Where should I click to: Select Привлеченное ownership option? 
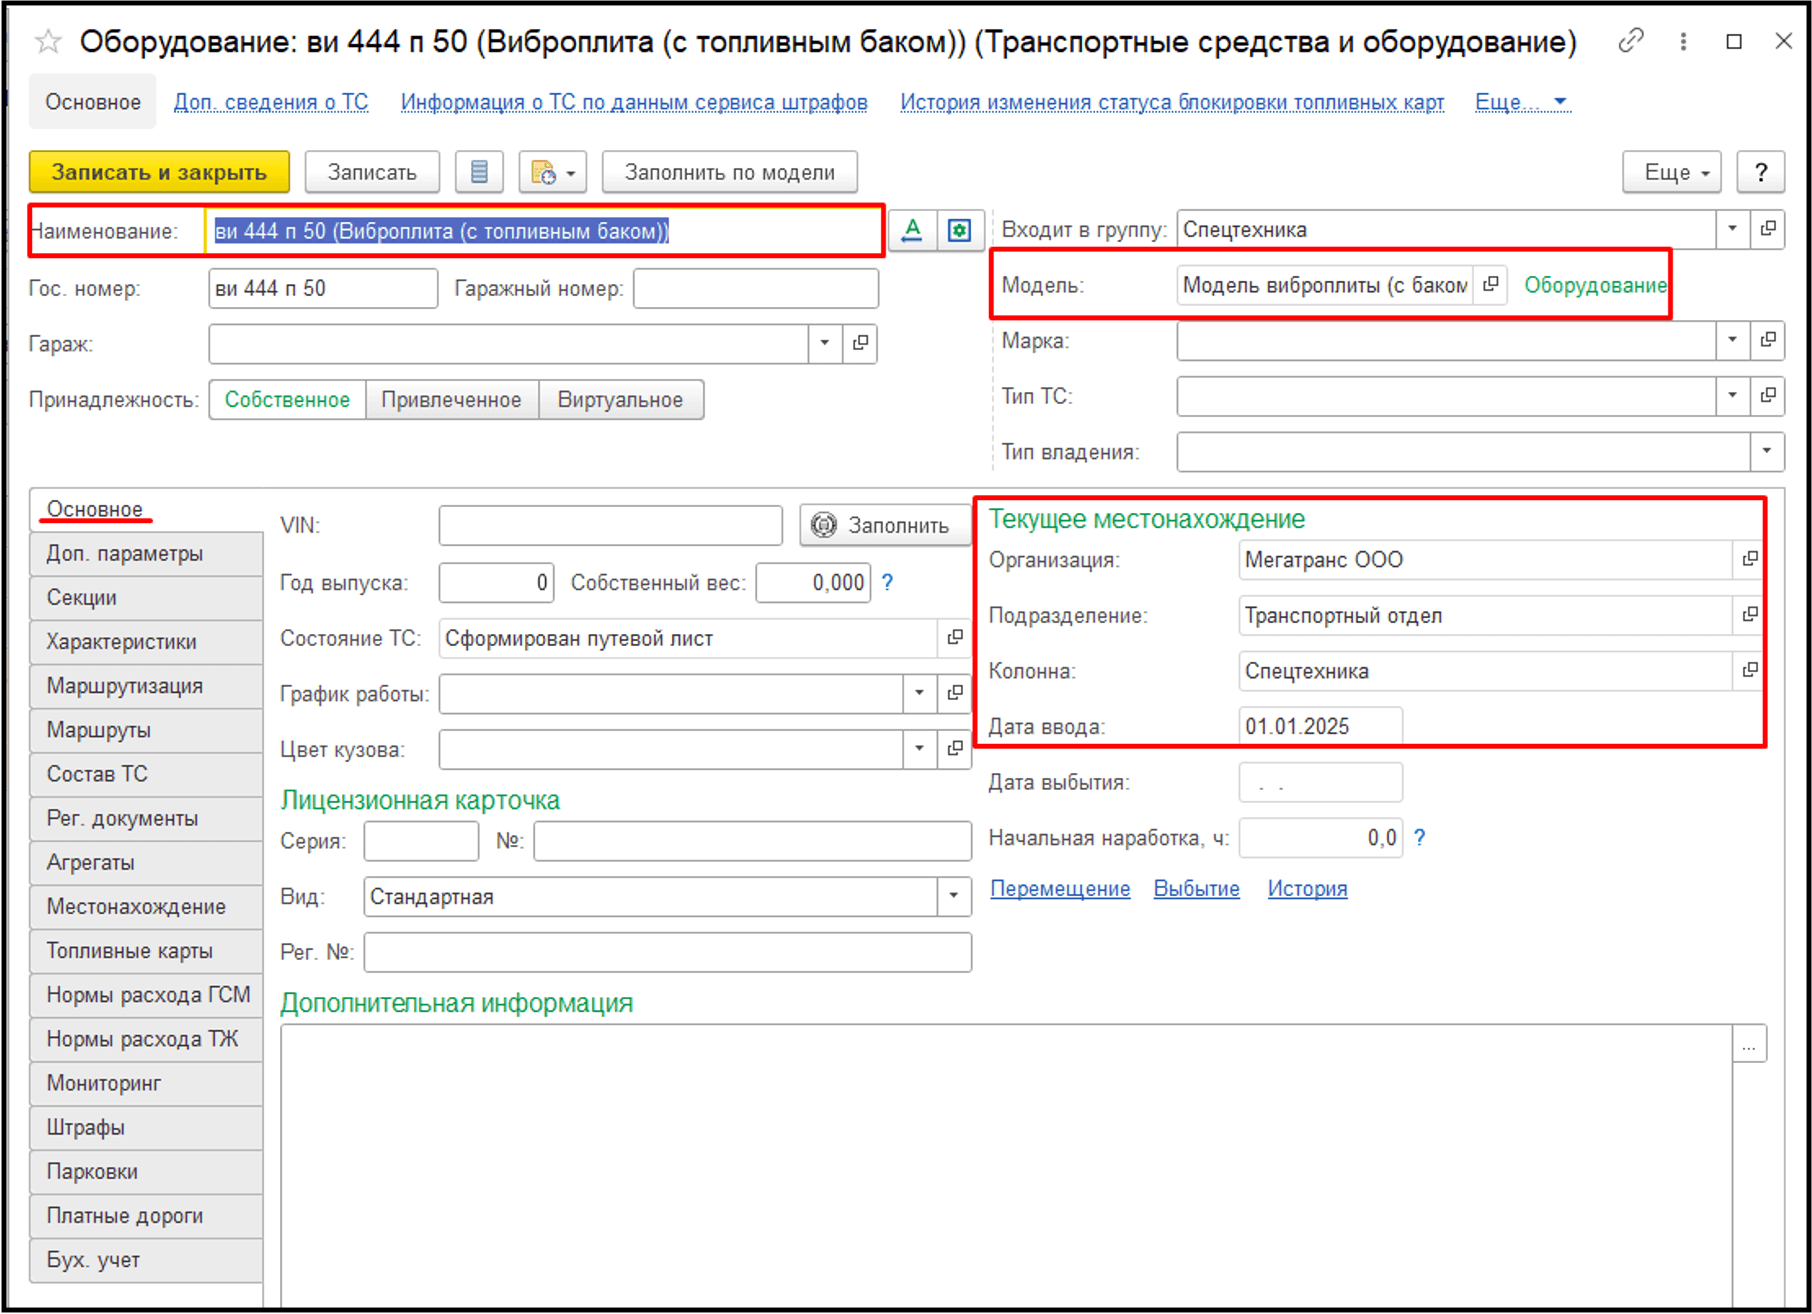(x=451, y=400)
